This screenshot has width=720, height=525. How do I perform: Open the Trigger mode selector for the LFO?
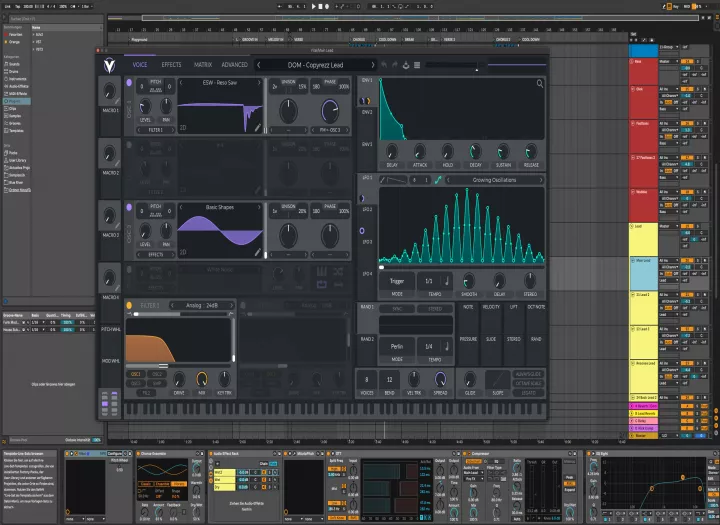pyautogui.click(x=397, y=281)
